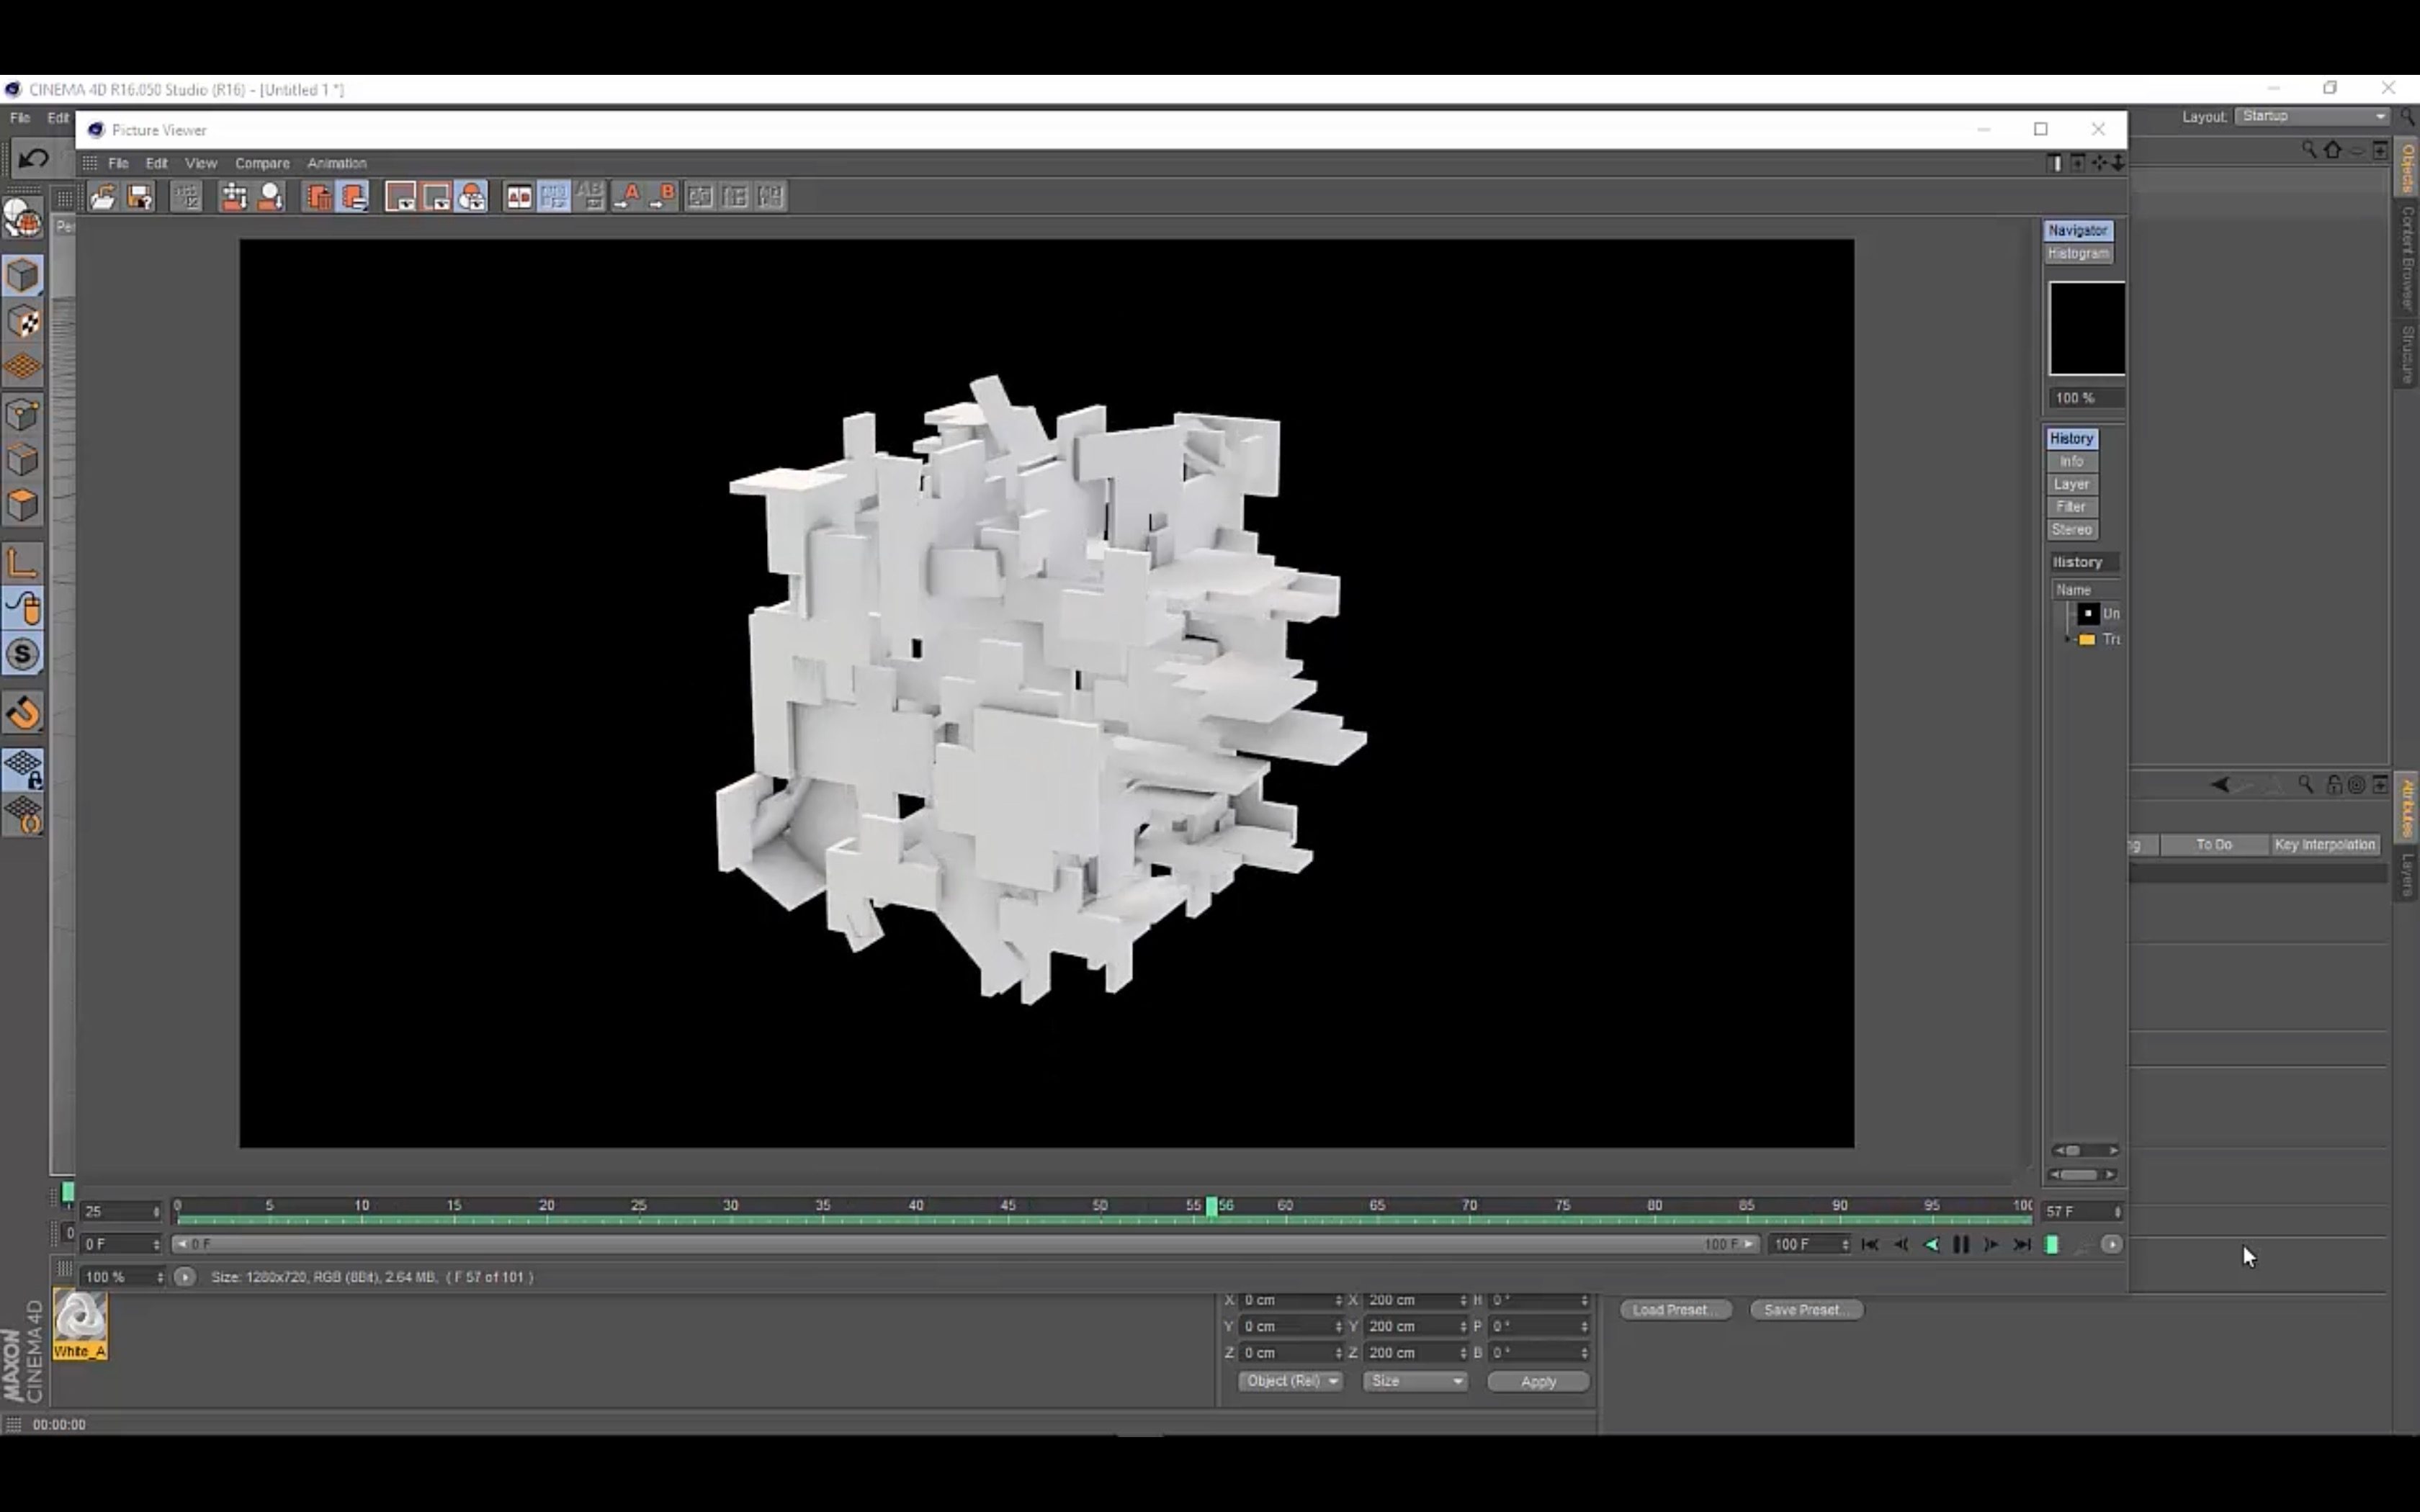Click the Save As floppy disk icon

140,197
